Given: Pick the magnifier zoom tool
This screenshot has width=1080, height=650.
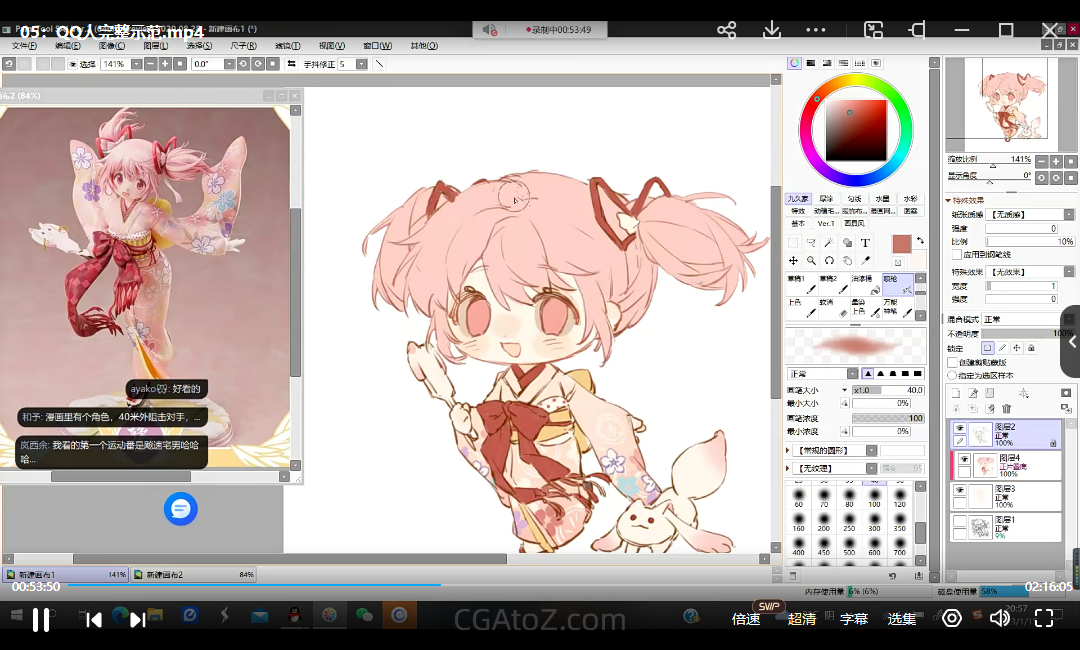Looking at the screenshot, I should (x=811, y=261).
